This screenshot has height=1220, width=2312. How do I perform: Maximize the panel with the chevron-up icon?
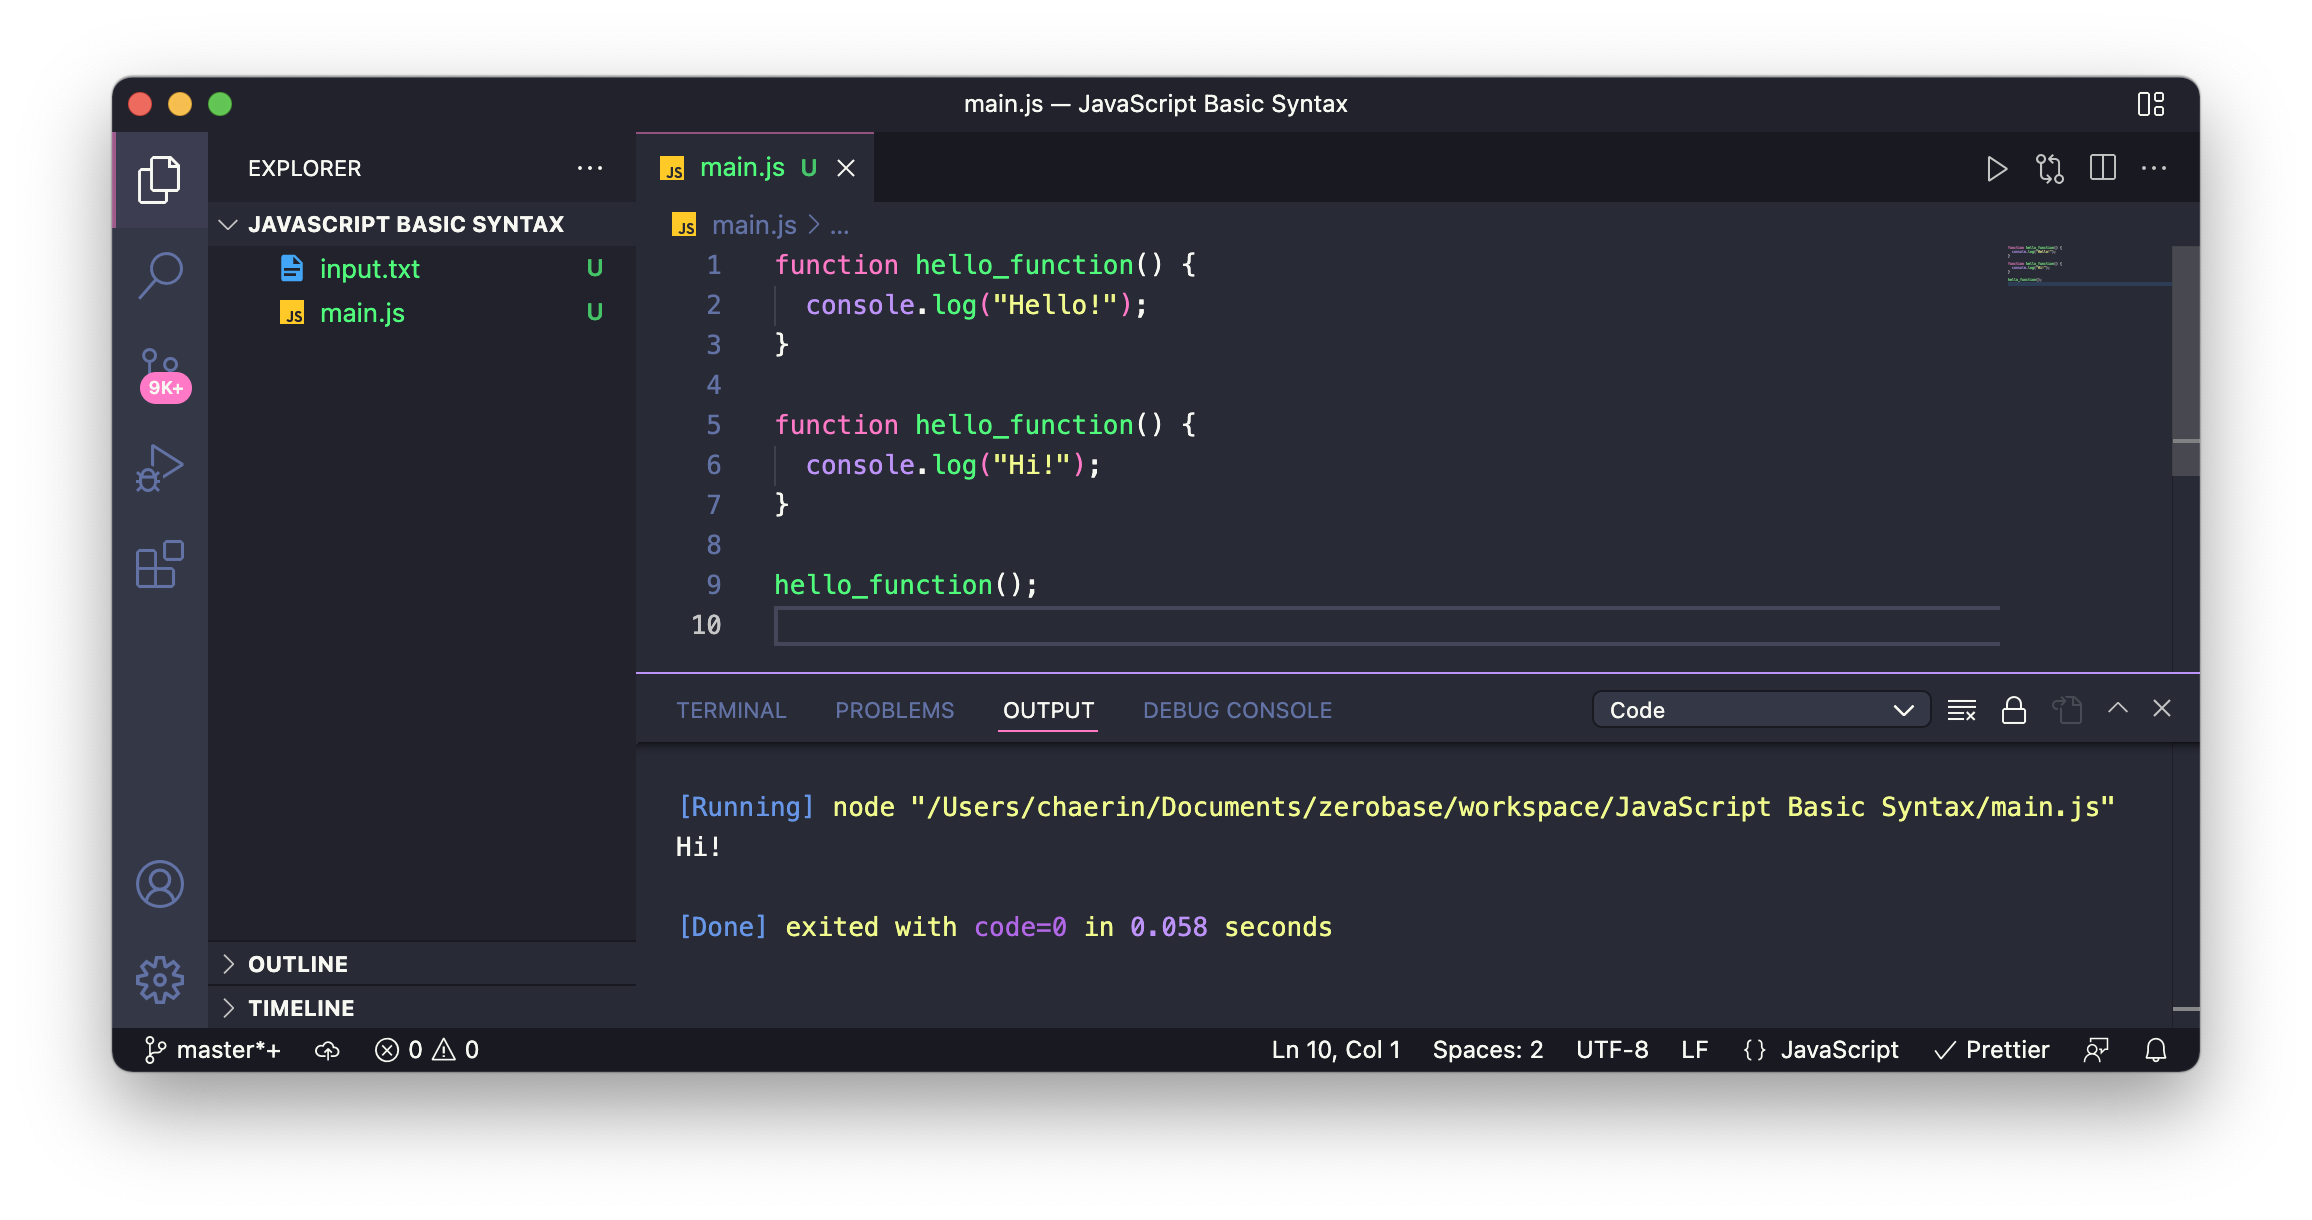point(2117,709)
